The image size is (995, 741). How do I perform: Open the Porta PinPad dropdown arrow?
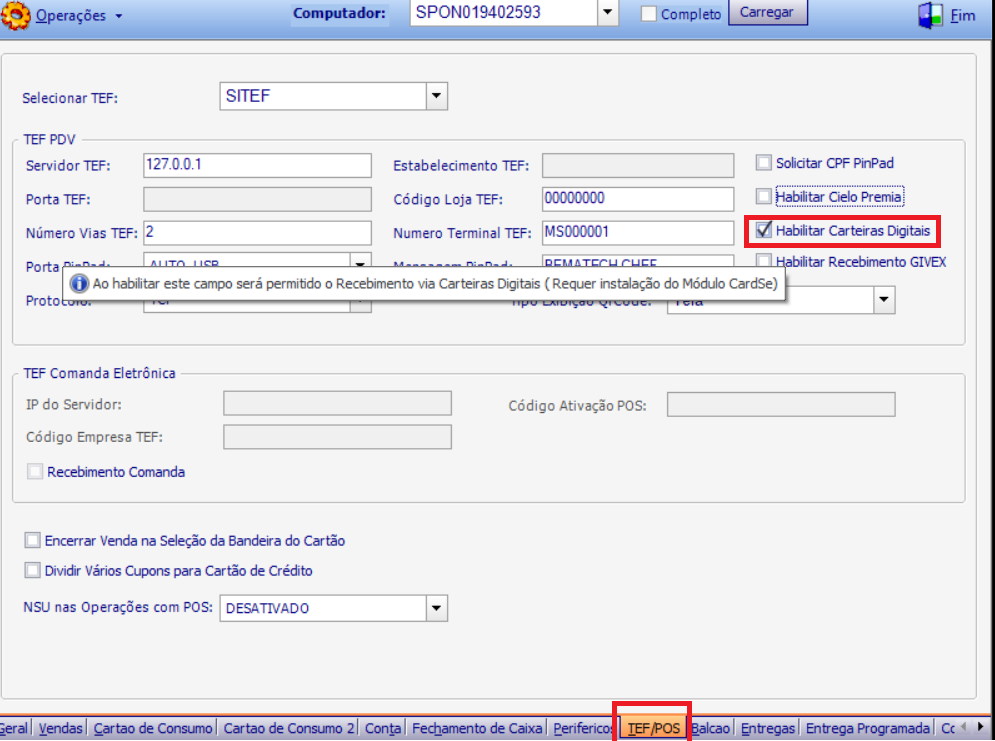point(360,263)
